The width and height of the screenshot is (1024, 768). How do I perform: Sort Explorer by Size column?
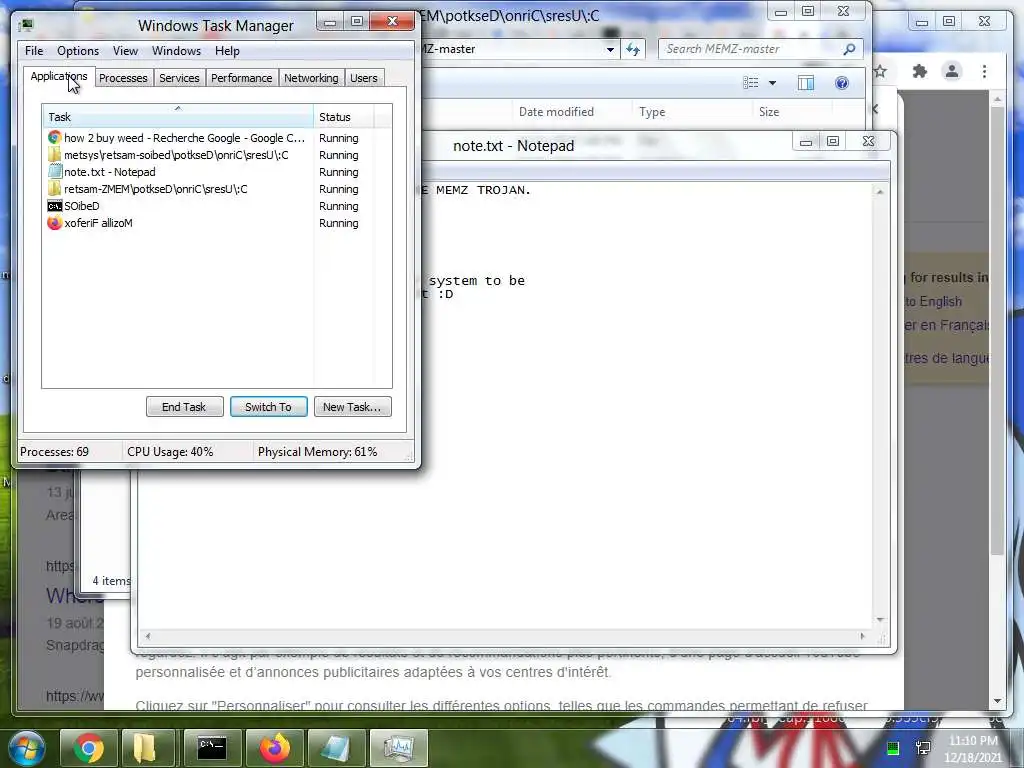pos(769,112)
